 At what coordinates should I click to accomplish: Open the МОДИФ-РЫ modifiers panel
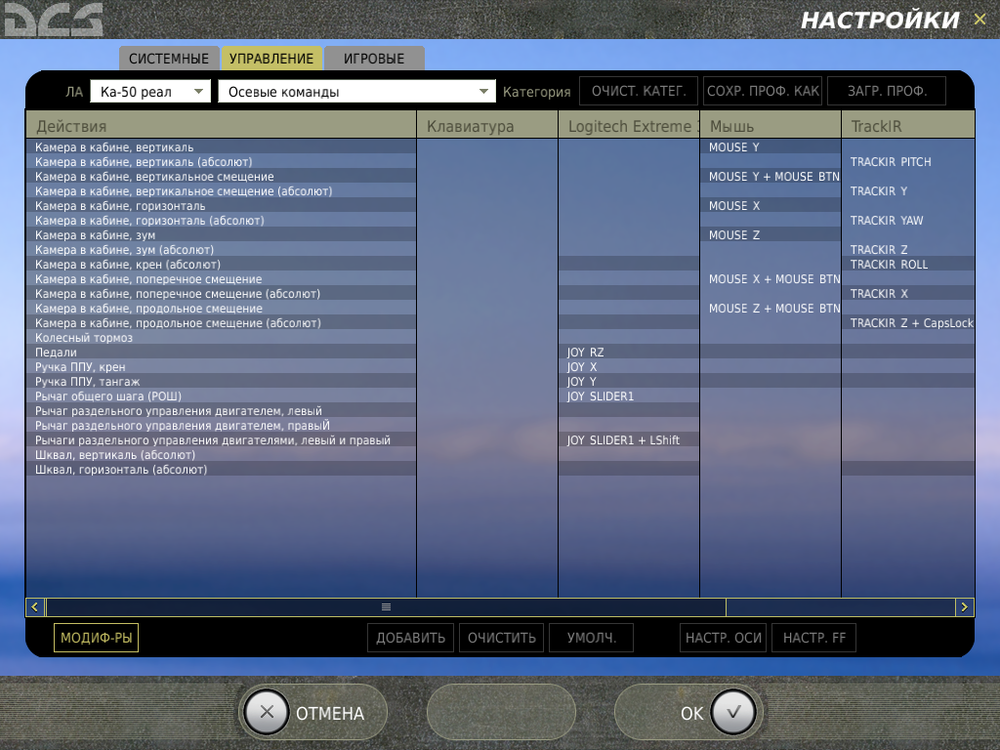pyautogui.click(x=95, y=637)
